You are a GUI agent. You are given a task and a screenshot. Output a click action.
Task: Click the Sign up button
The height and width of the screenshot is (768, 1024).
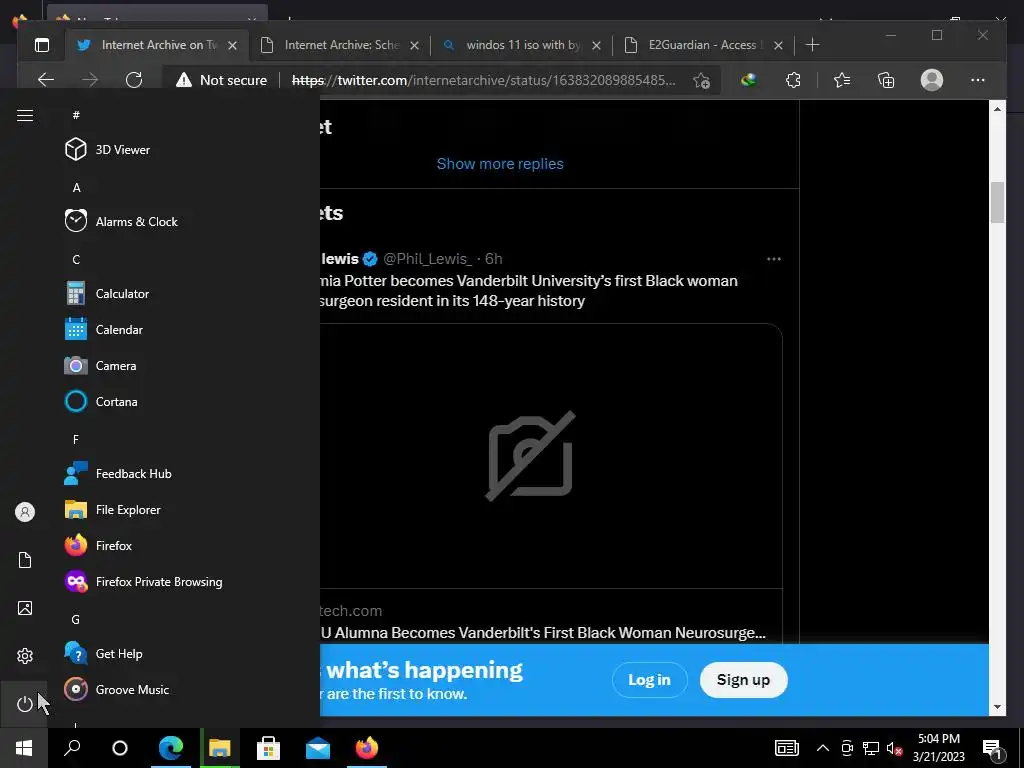pos(743,680)
